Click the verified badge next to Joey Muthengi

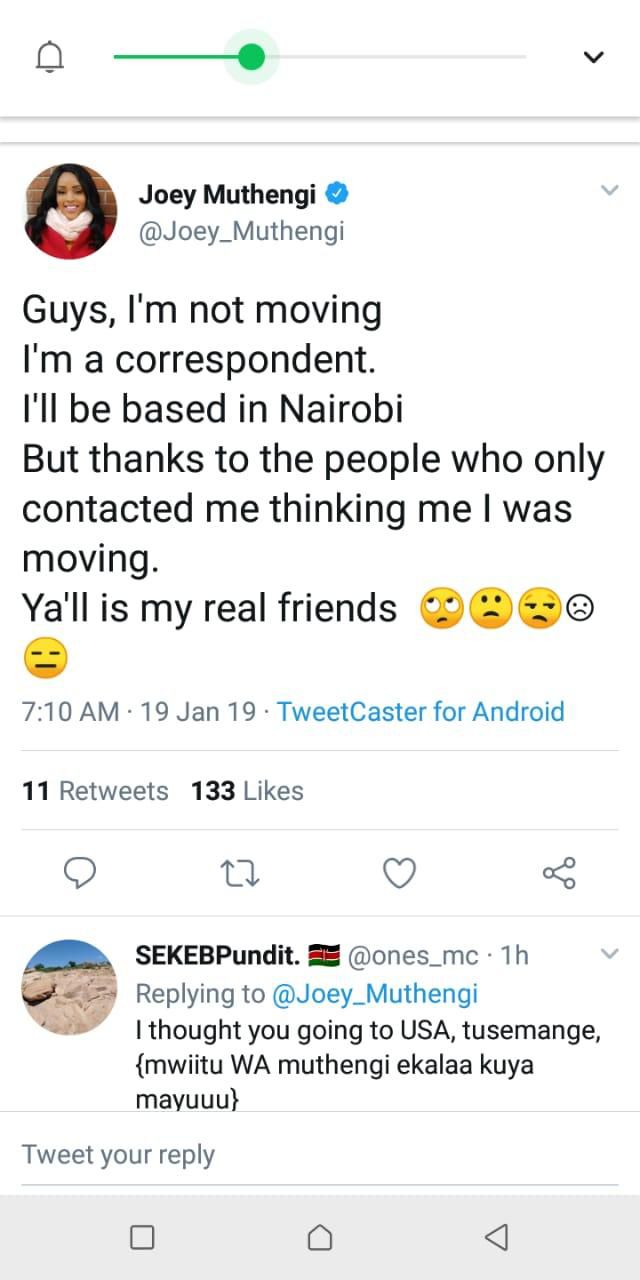point(340,192)
